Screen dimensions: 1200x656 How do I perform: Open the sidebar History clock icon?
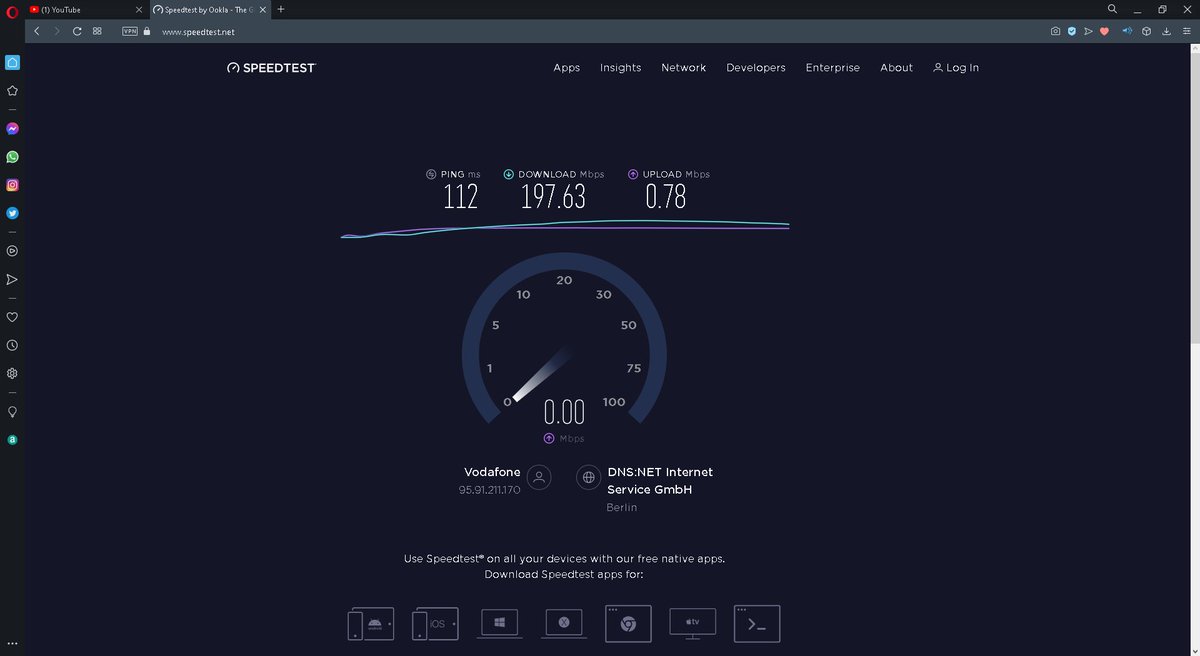(13, 345)
